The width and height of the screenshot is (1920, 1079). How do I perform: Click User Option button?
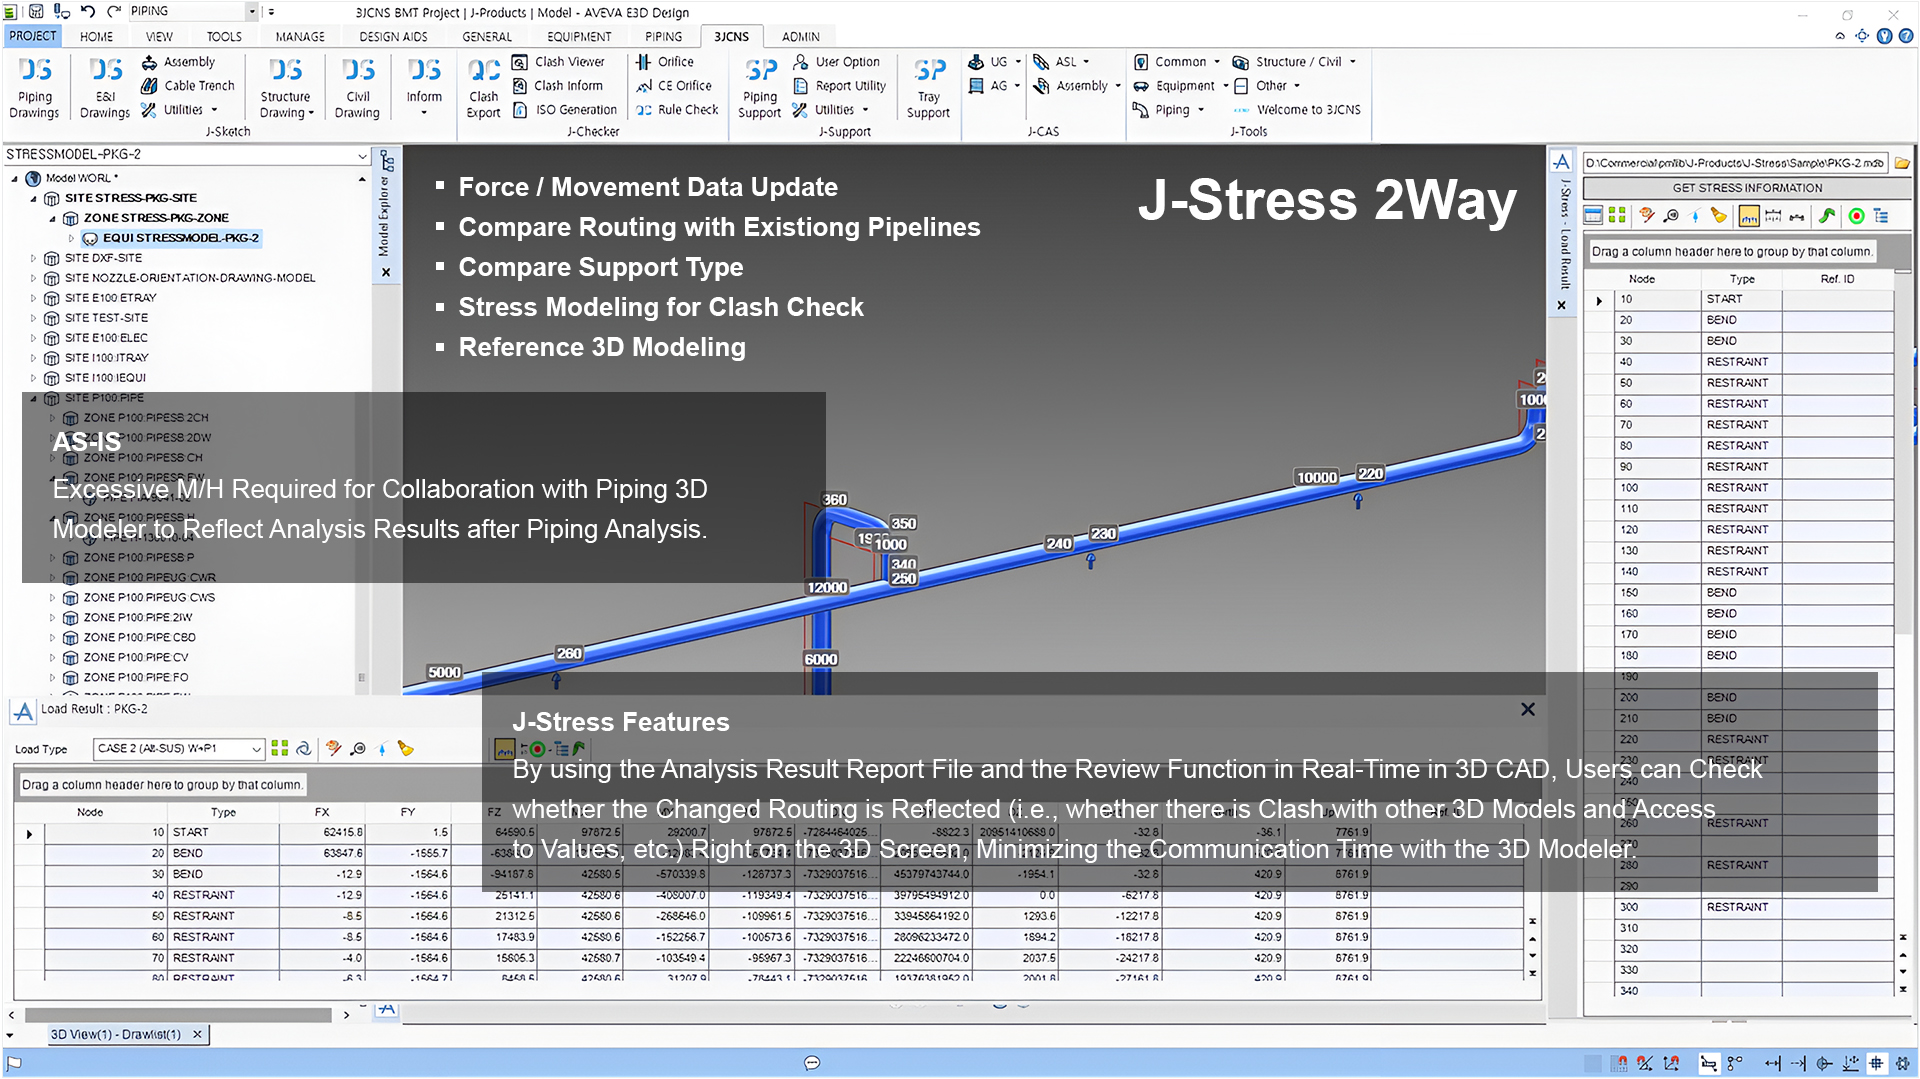click(837, 62)
